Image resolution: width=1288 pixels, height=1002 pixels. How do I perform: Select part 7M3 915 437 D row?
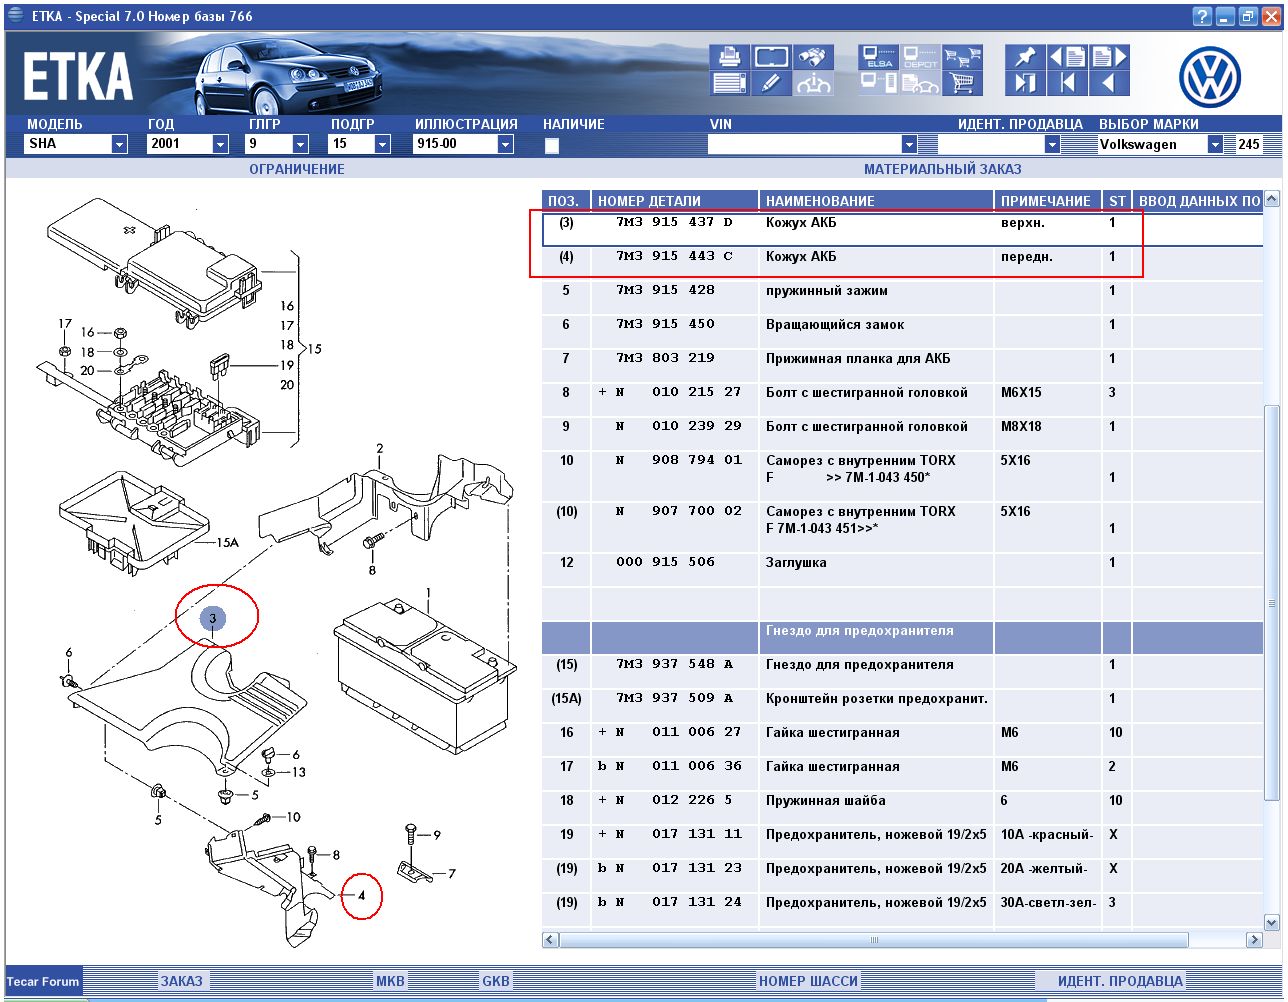(x=903, y=229)
